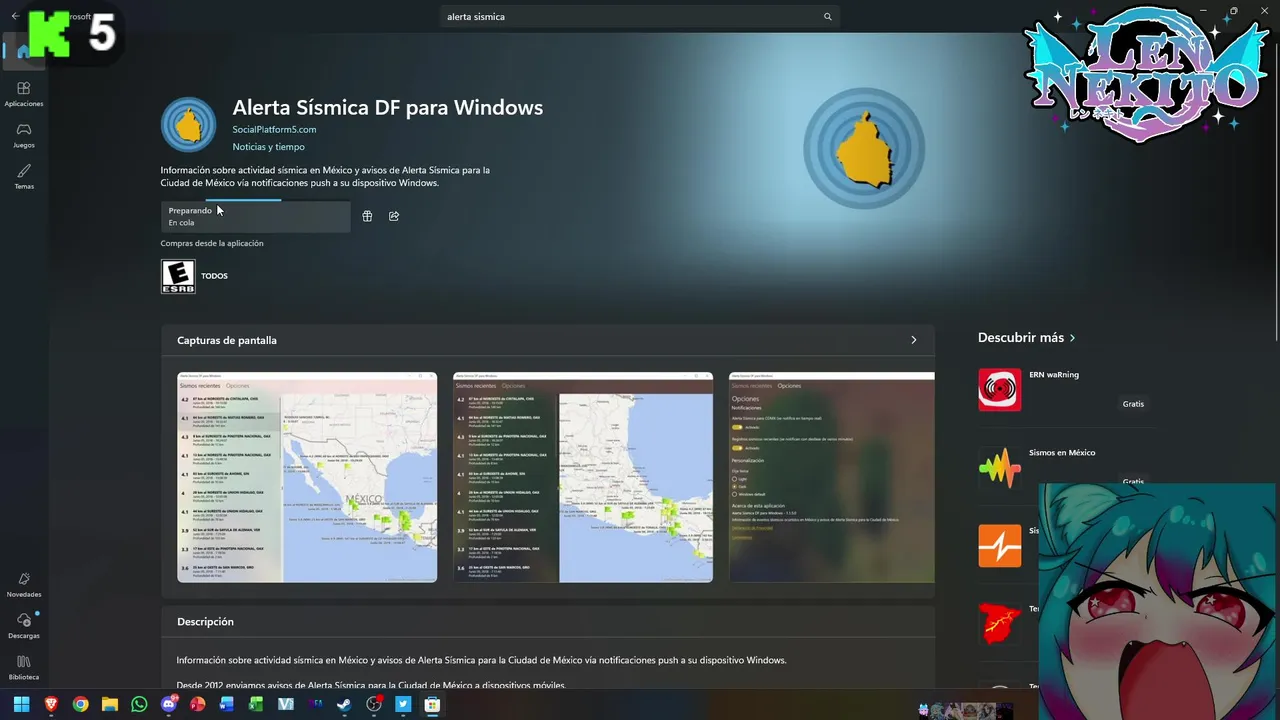
Task: Open the third screenshot showing Opciones settings
Action: 832,477
